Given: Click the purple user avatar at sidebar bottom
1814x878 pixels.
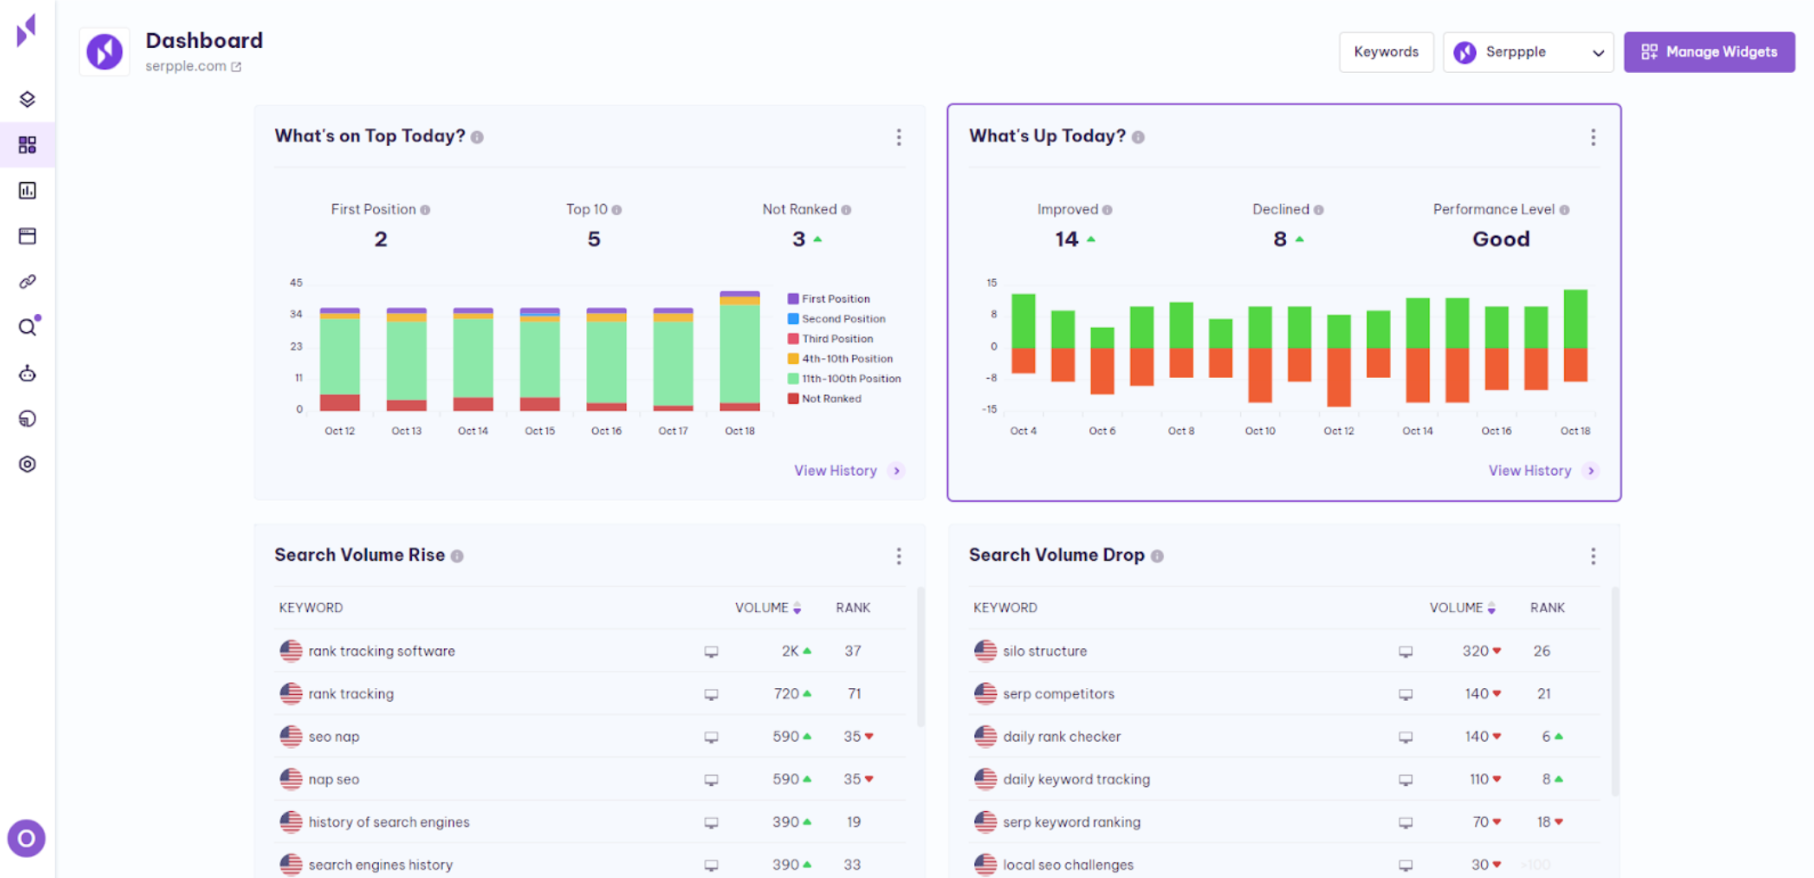Looking at the screenshot, I should tap(27, 838).
